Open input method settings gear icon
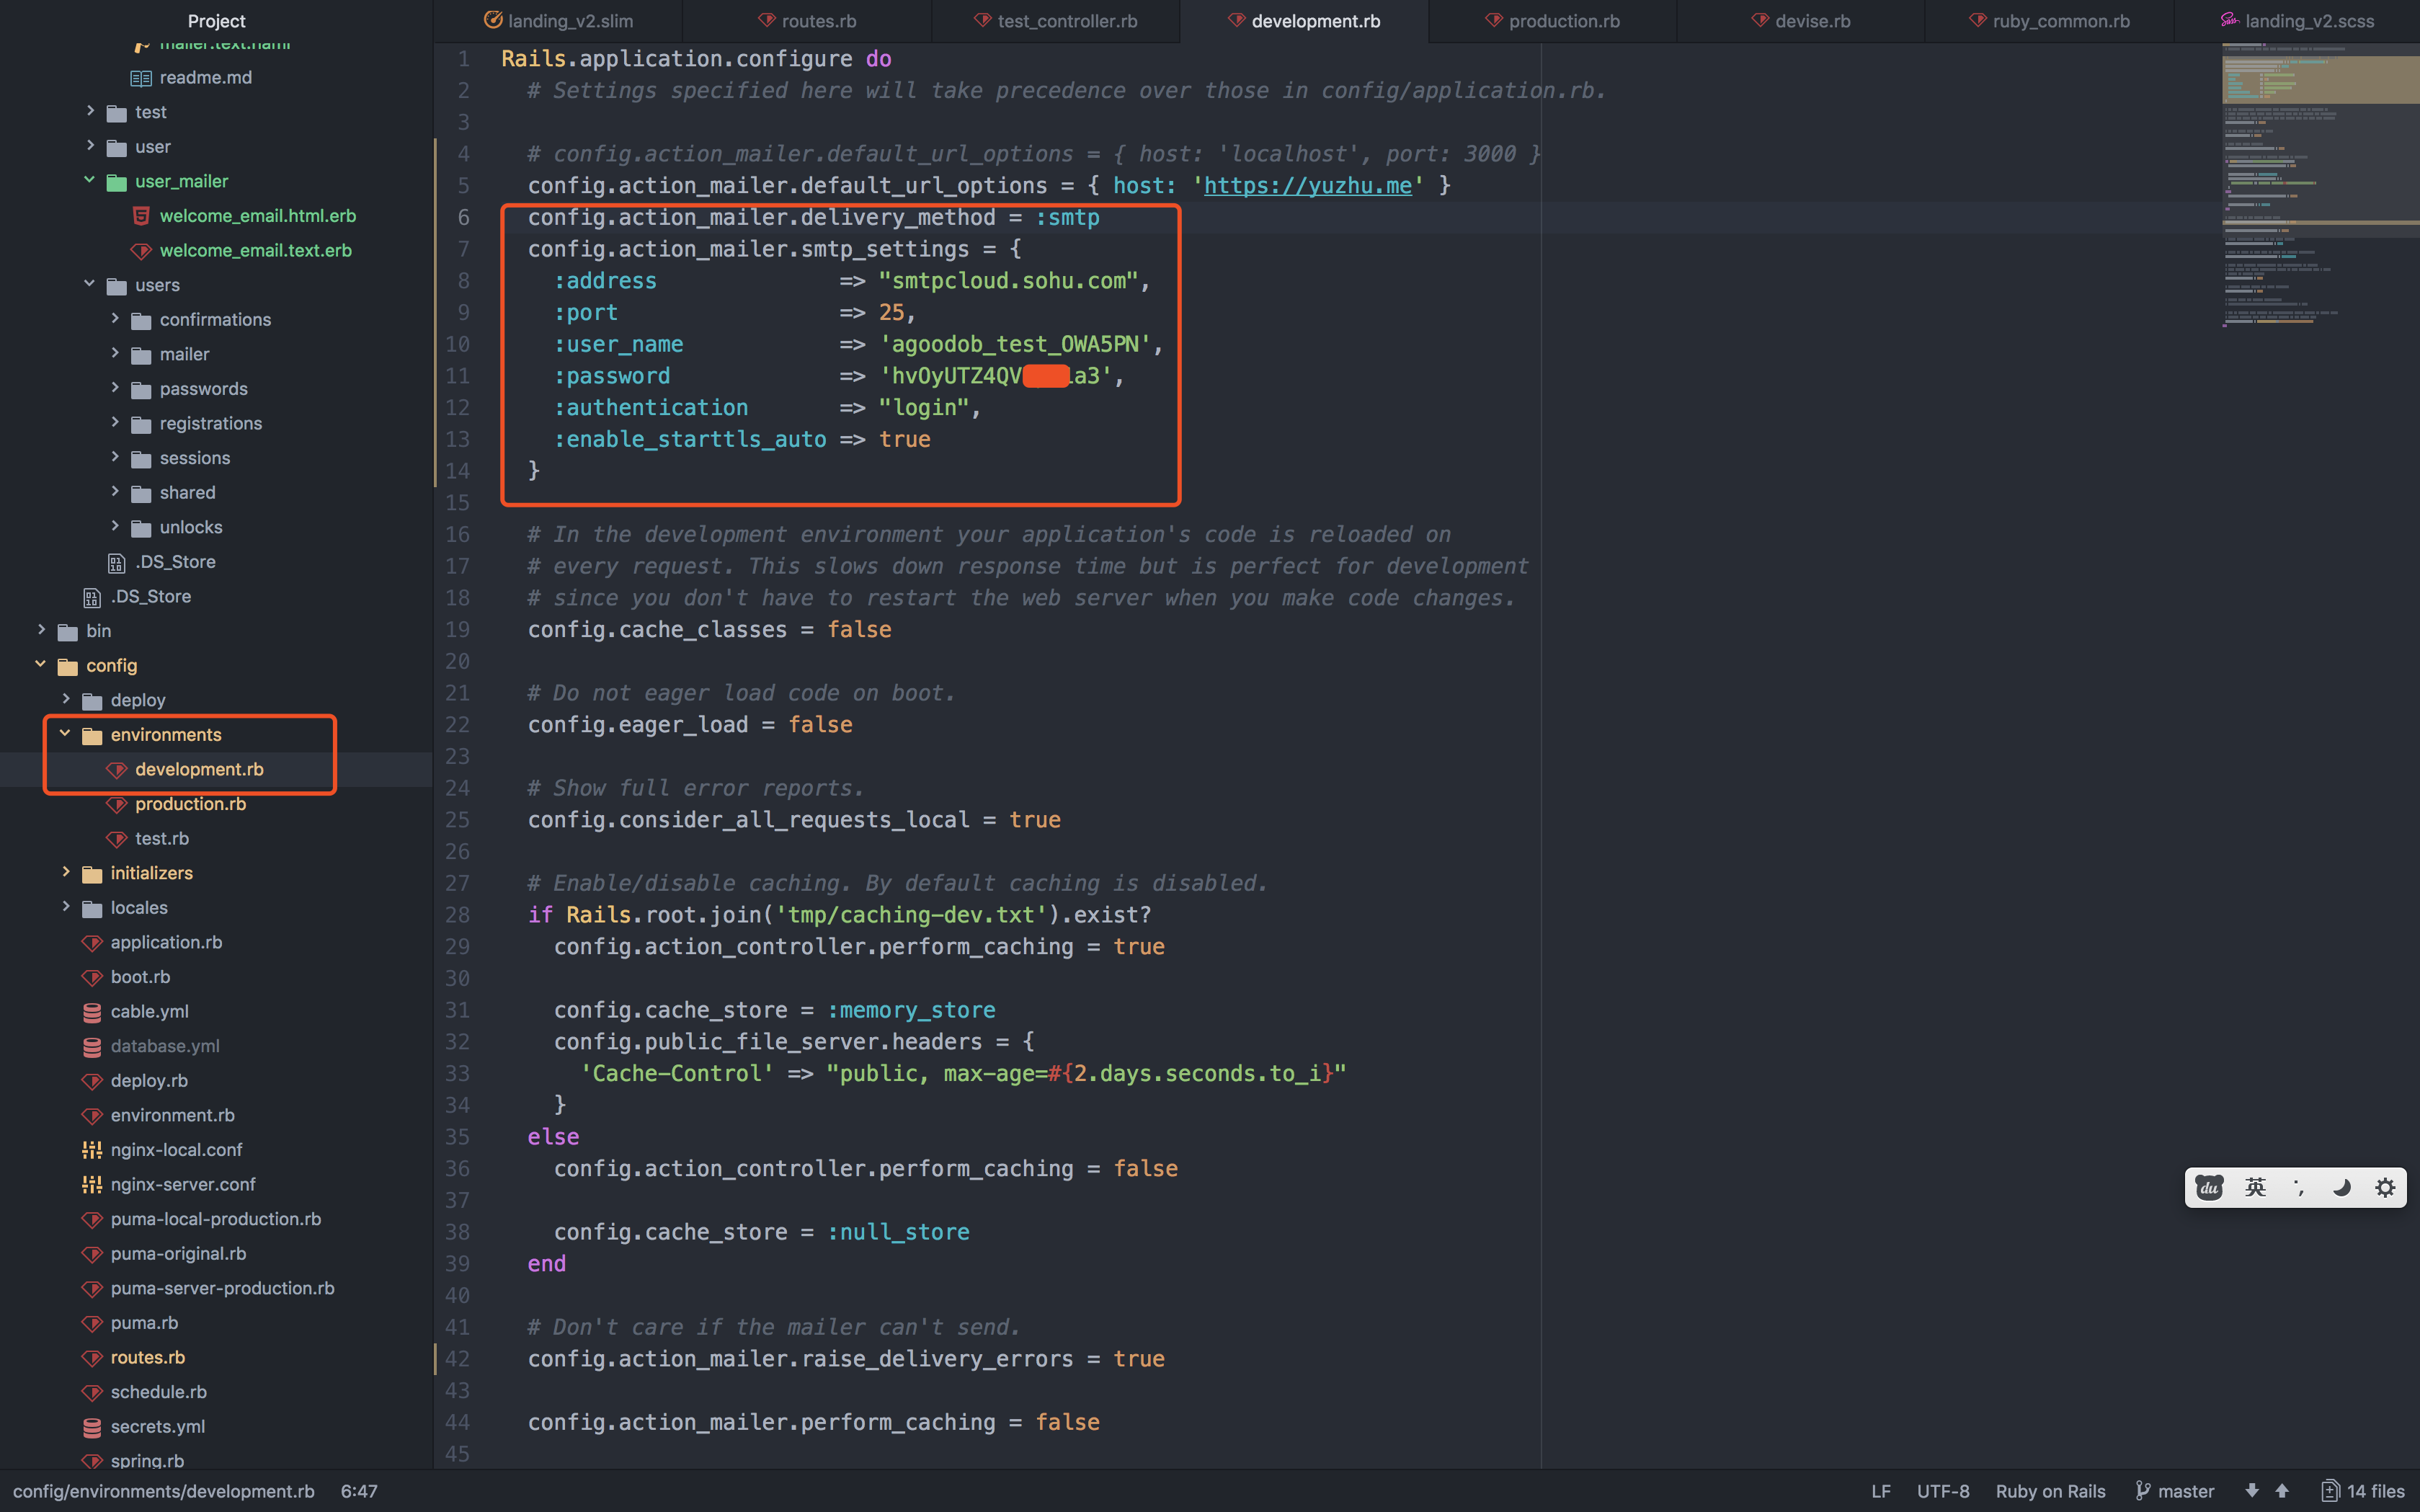This screenshot has height=1512, width=2420. 2385,1188
